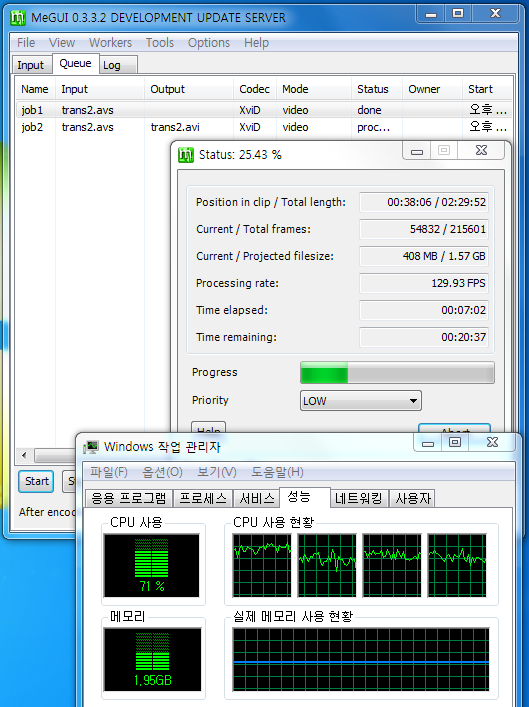
Task: Click the Current / Total frames value field
Action: click(x=424, y=229)
